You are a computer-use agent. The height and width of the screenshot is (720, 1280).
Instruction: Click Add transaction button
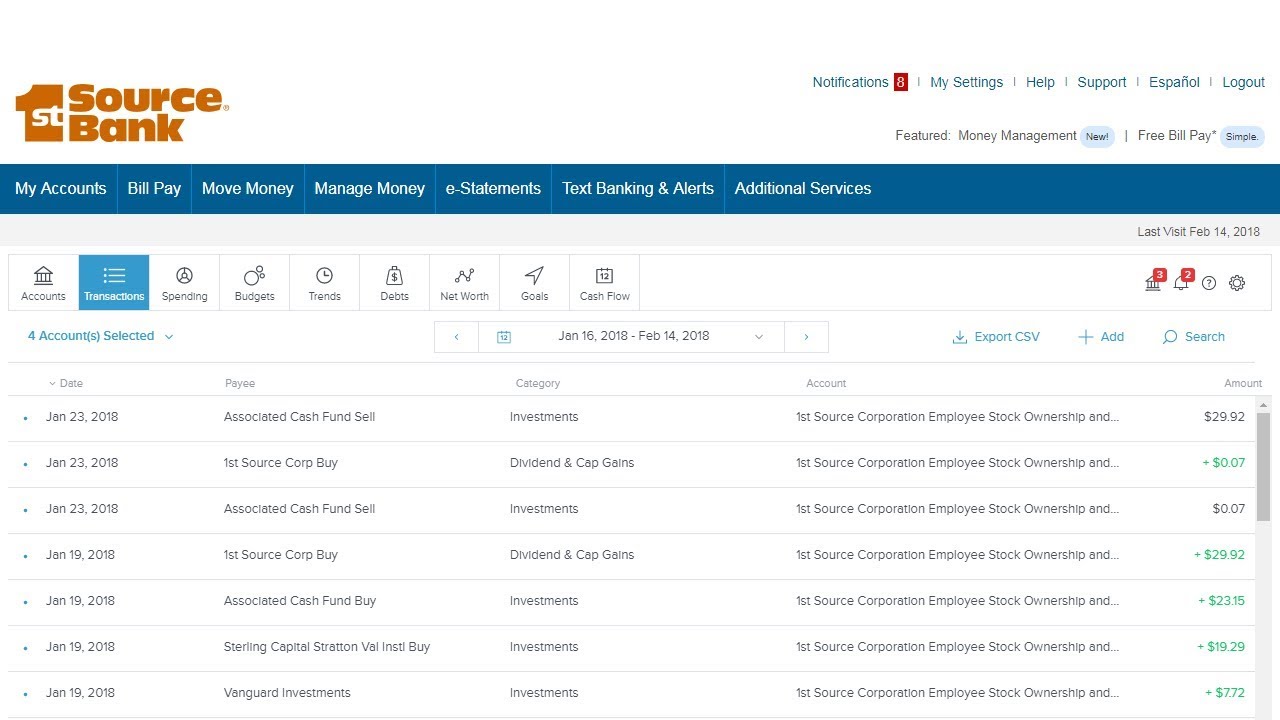[1101, 337]
